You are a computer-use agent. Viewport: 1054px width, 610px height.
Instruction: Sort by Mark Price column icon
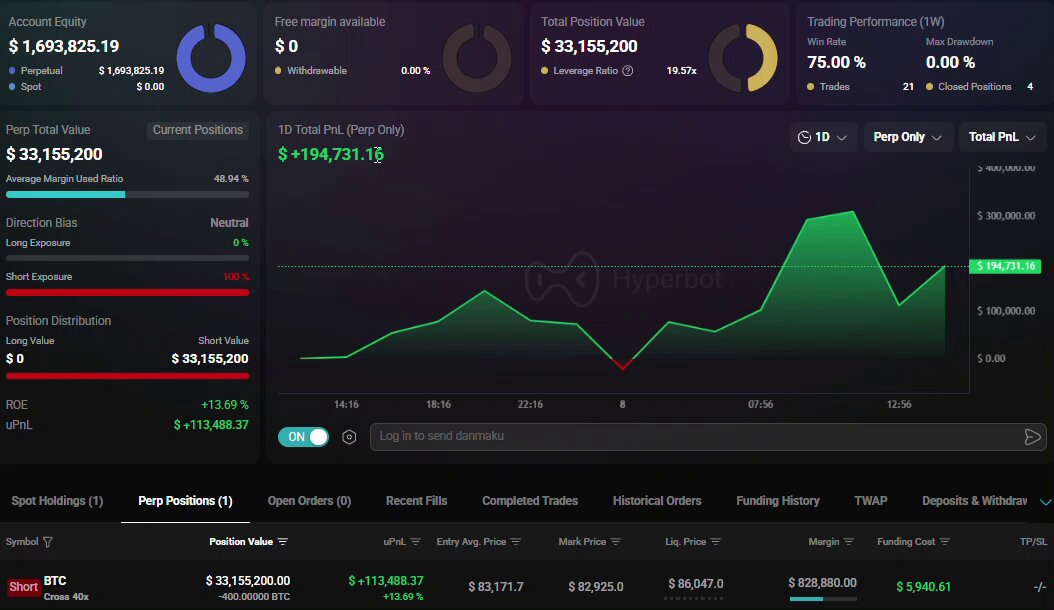pyautogui.click(x=616, y=542)
